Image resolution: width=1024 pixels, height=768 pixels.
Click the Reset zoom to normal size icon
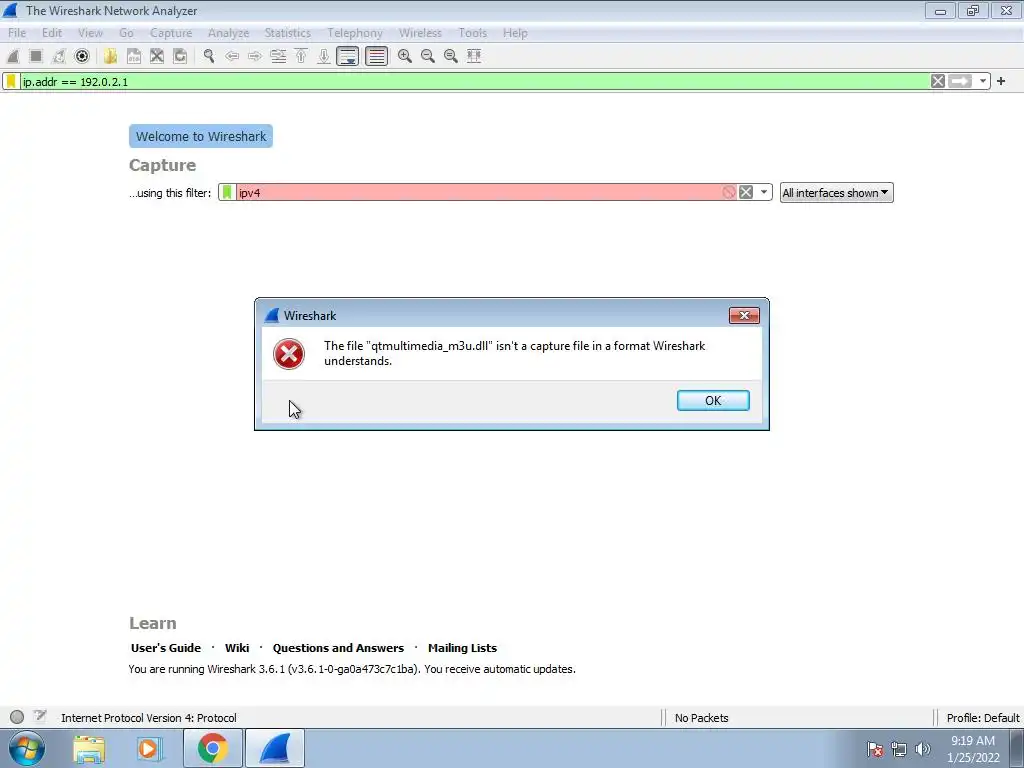coord(451,56)
